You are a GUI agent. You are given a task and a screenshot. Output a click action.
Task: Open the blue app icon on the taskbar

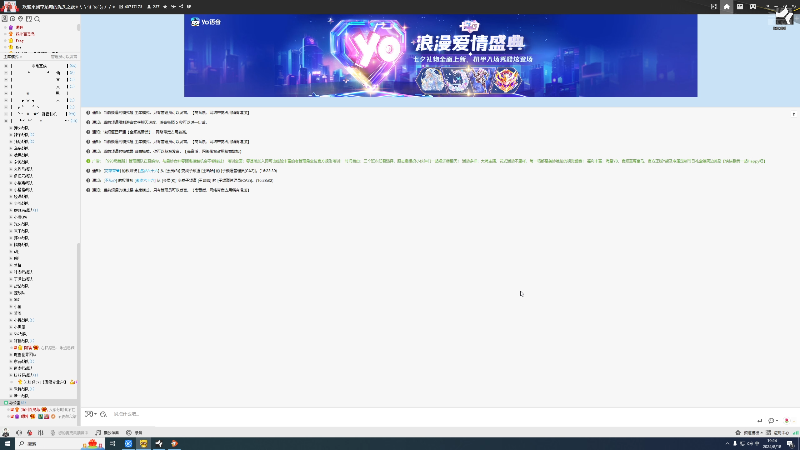pyautogui.click(x=128, y=444)
